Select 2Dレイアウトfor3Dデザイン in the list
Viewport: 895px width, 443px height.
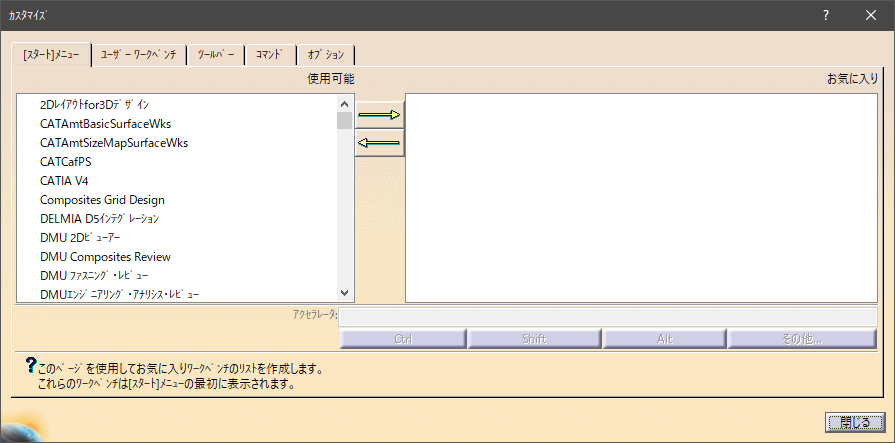[95, 104]
